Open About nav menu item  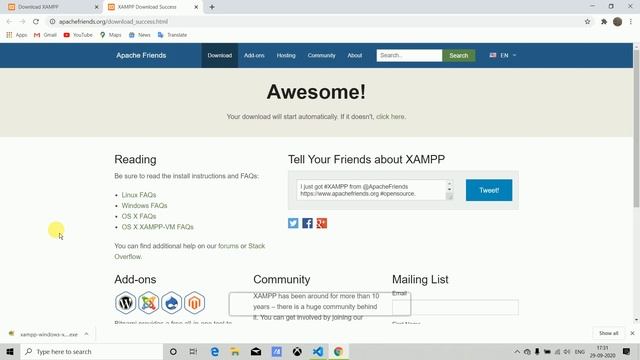pos(355,56)
